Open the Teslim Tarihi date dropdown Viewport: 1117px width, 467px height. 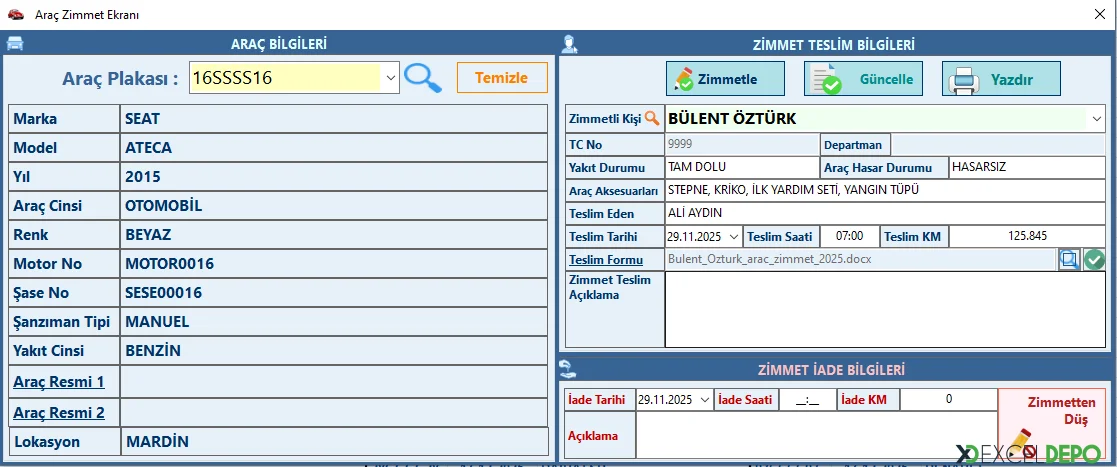(734, 236)
